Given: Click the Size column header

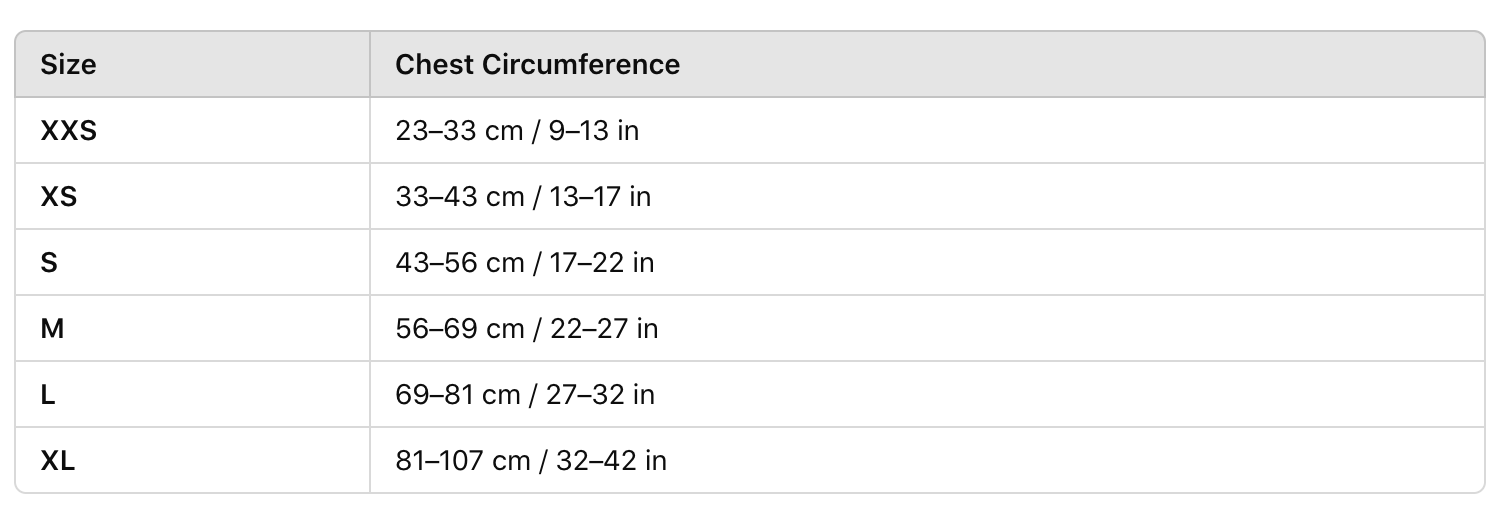Looking at the screenshot, I should click(68, 65).
